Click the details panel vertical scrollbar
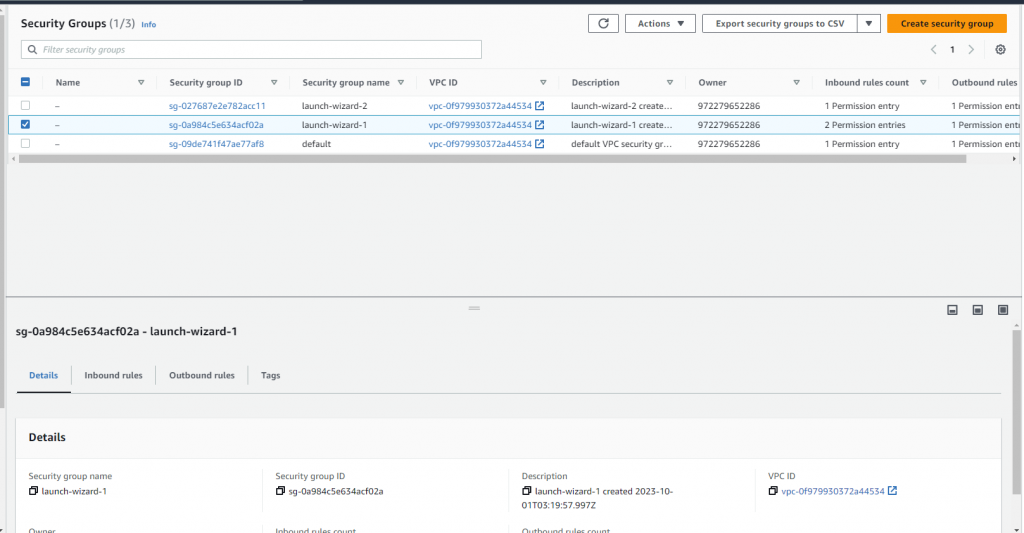 click(1016, 412)
